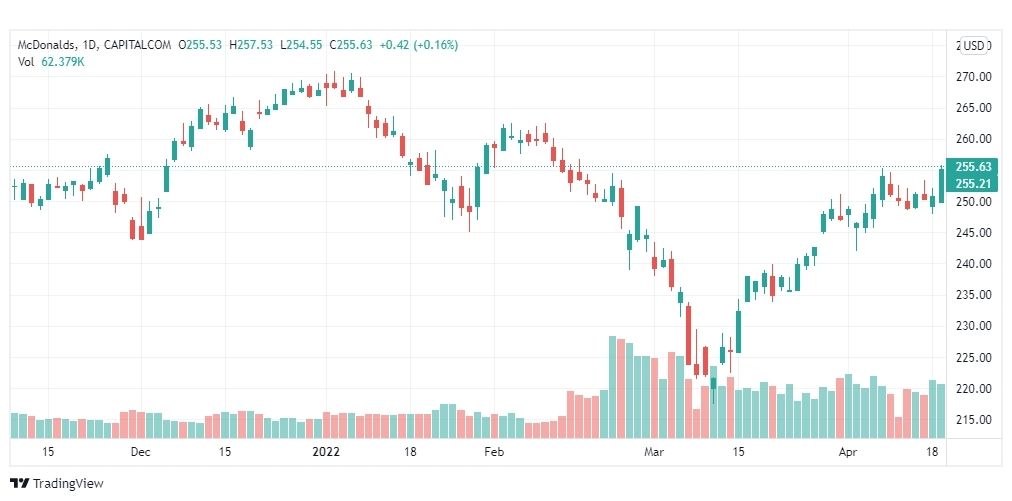1012x501 pixels.
Task: Select the 1D interval label
Action: point(89,45)
